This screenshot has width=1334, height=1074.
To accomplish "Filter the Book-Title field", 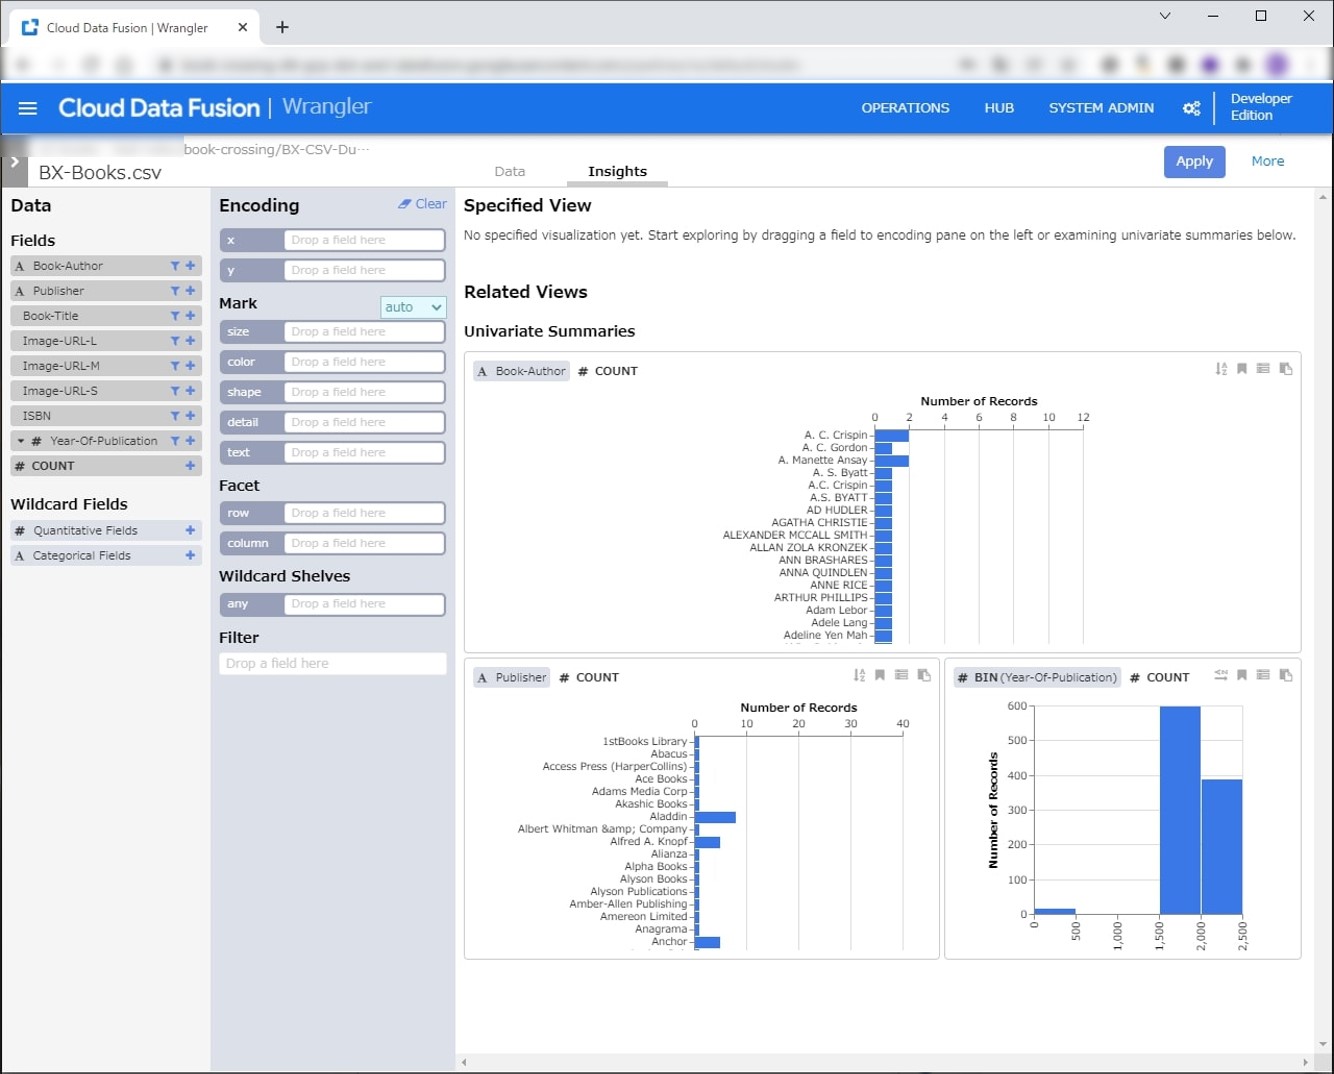I will point(175,316).
